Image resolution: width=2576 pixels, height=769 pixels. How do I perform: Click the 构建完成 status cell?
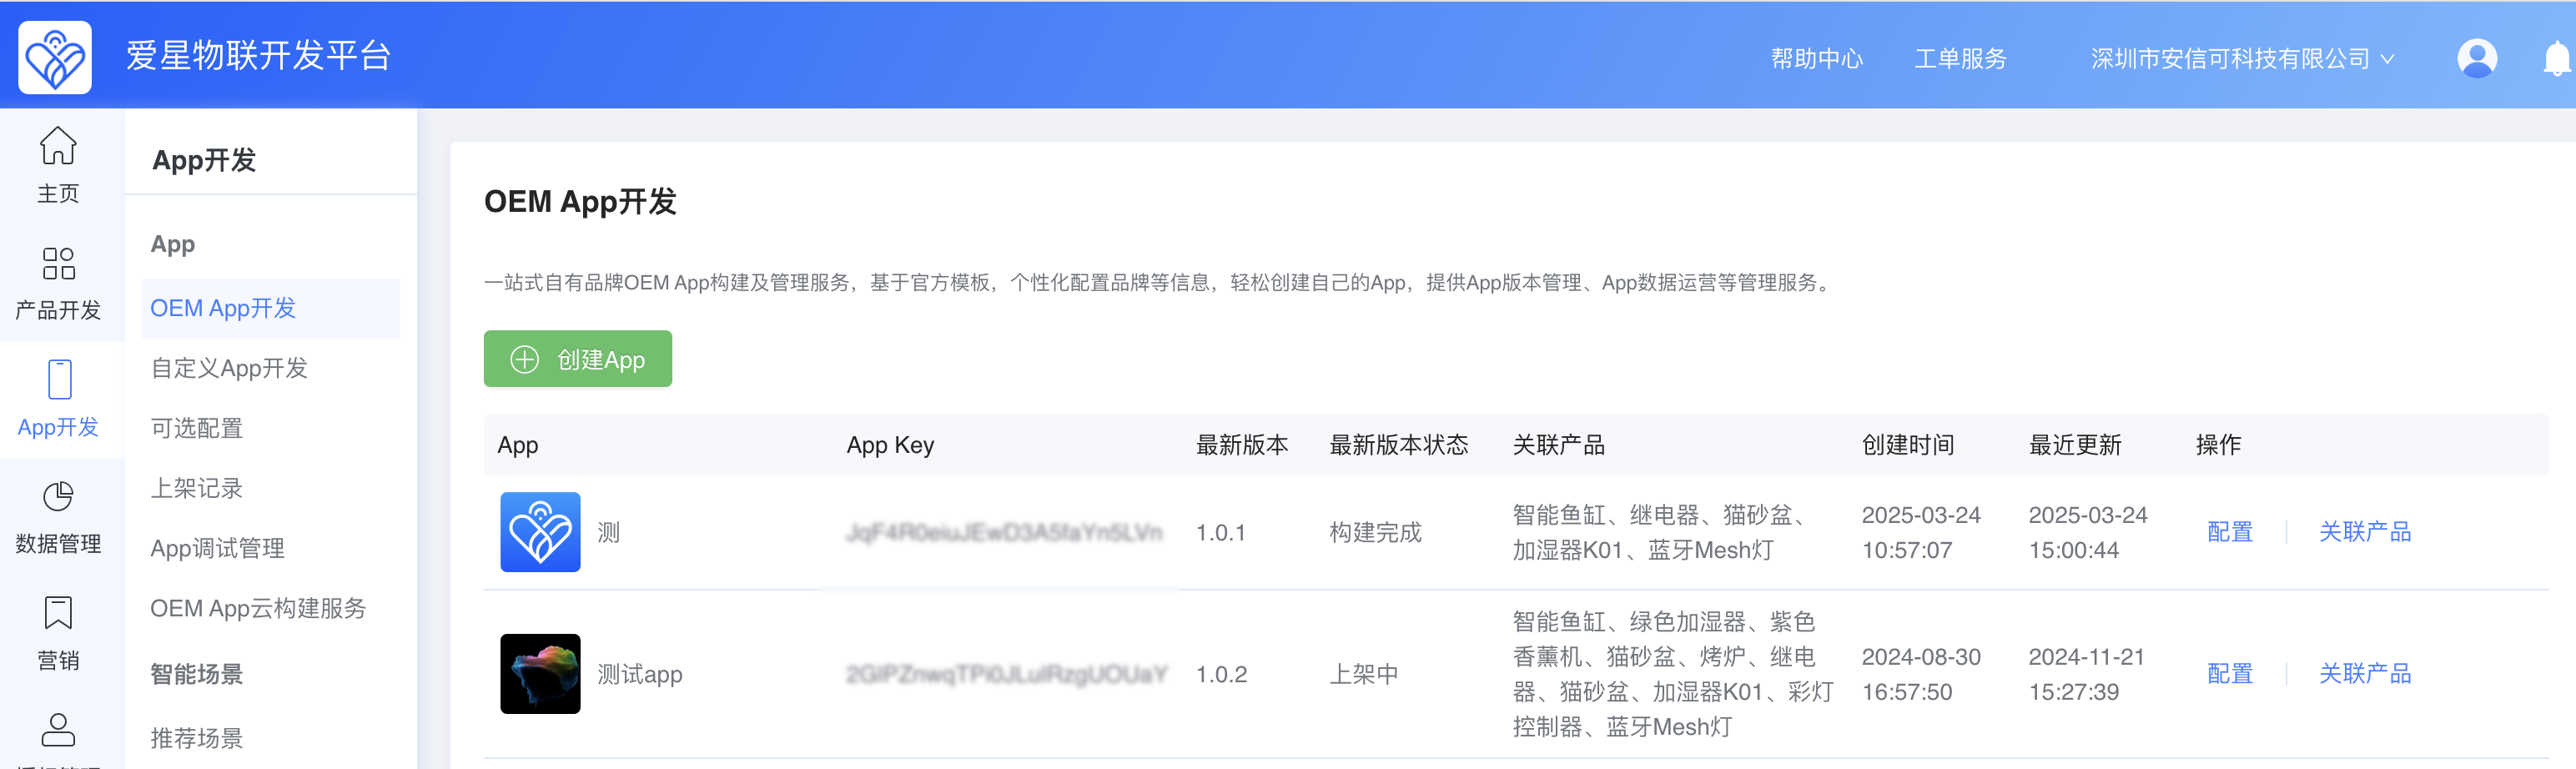click(1375, 532)
